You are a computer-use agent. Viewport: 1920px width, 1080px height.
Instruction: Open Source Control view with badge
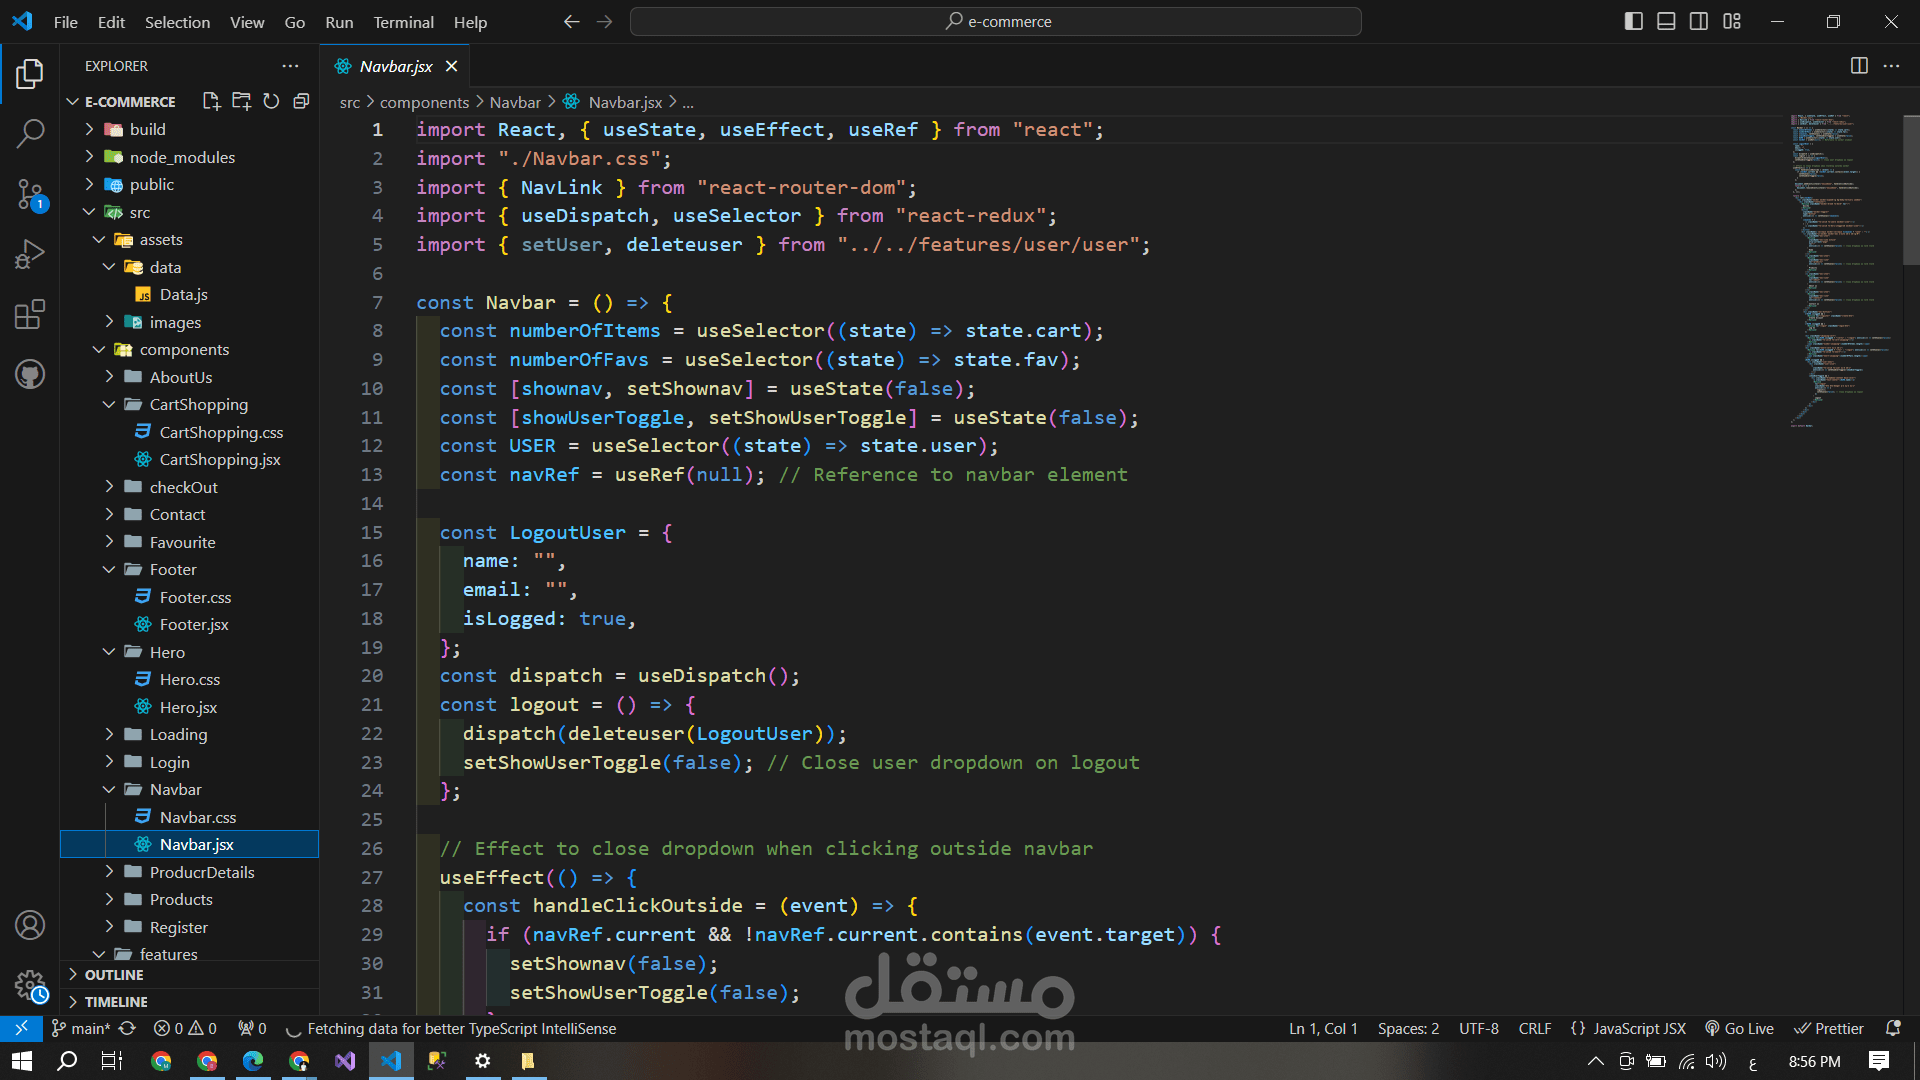[x=30, y=194]
